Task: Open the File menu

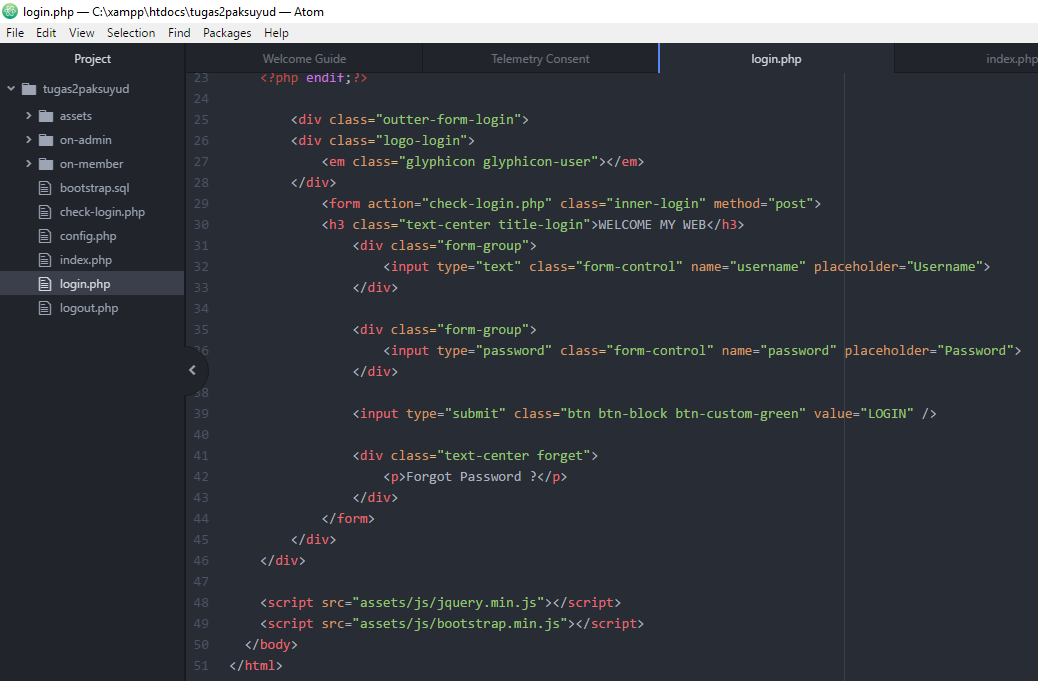Action: pos(15,32)
